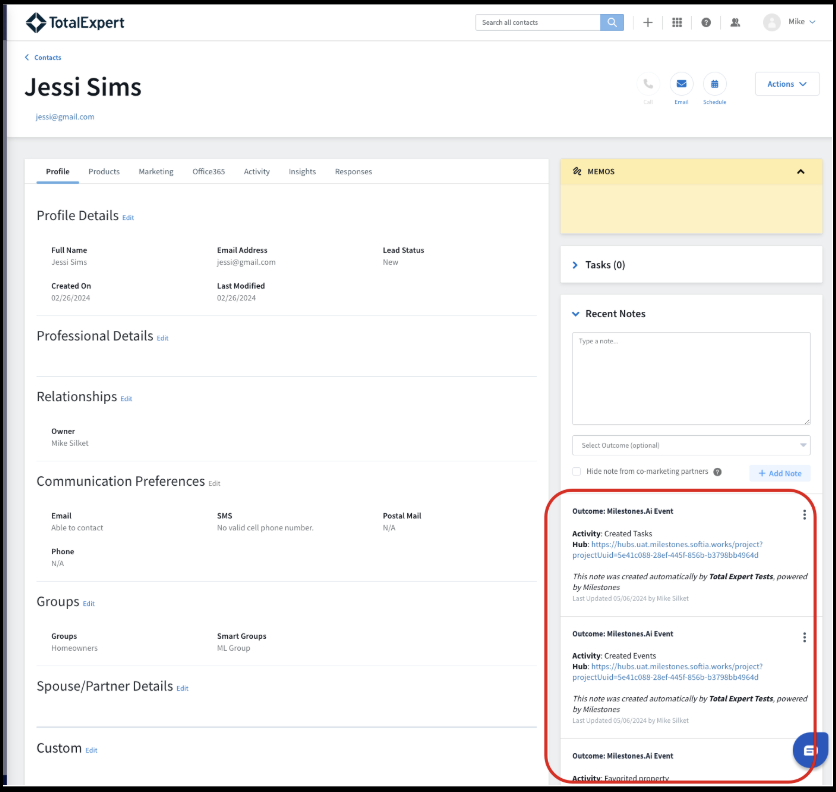Edit Professional Details

[x=163, y=338]
